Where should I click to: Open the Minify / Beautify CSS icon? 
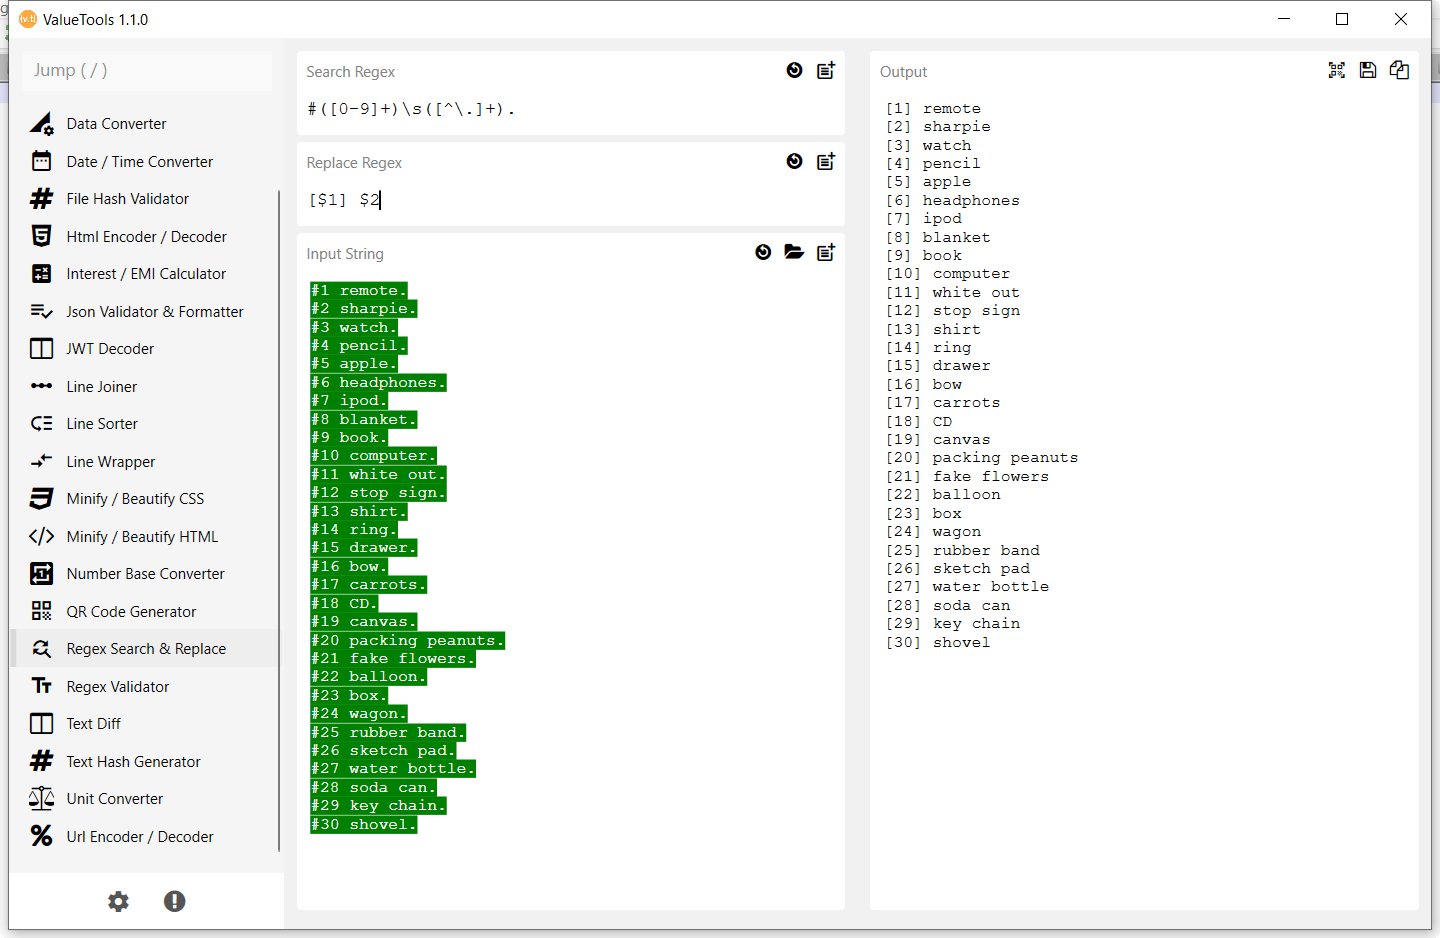coord(41,499)
